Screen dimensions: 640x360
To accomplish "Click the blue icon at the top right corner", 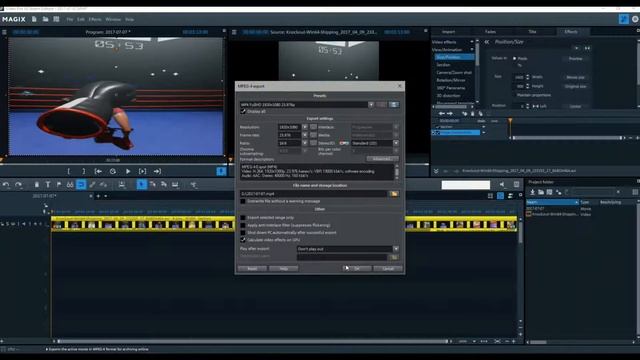I will 623,19.
